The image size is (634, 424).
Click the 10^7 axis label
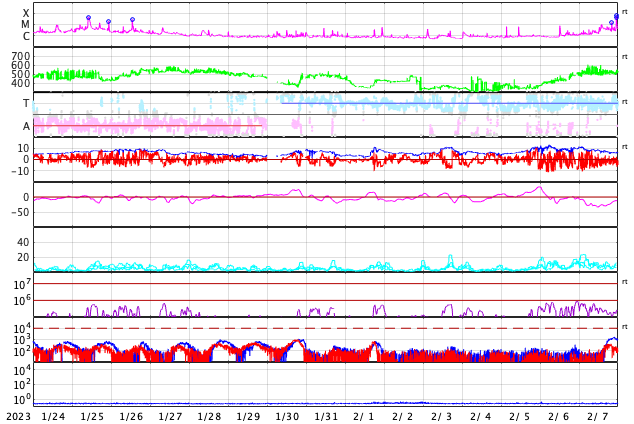[22, 284]
